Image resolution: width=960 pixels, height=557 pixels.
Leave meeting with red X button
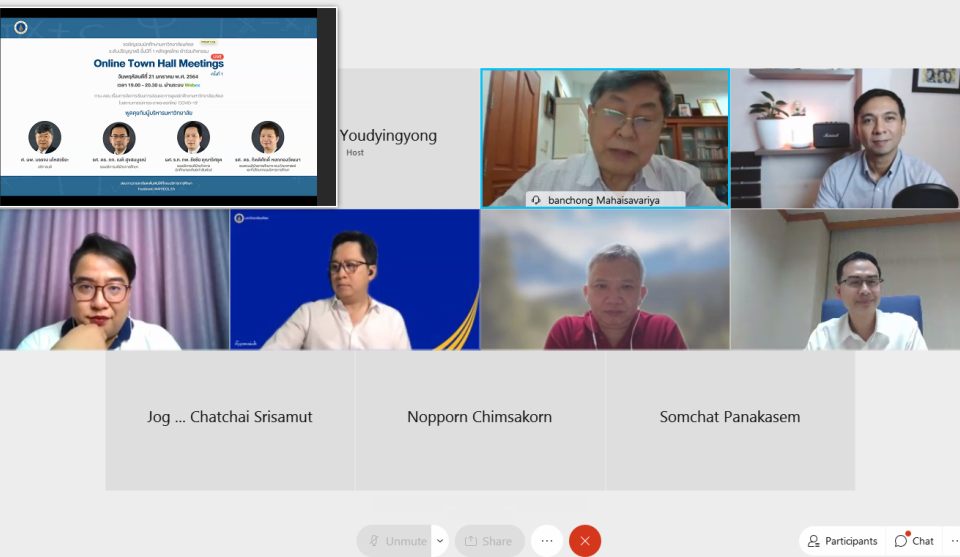pyautogui.click(x=585, y=541)
